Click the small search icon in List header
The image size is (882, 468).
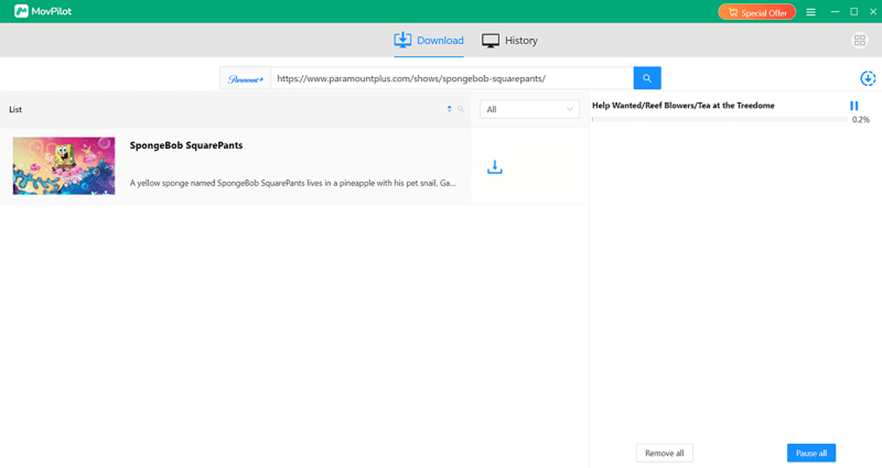point(461,109)
